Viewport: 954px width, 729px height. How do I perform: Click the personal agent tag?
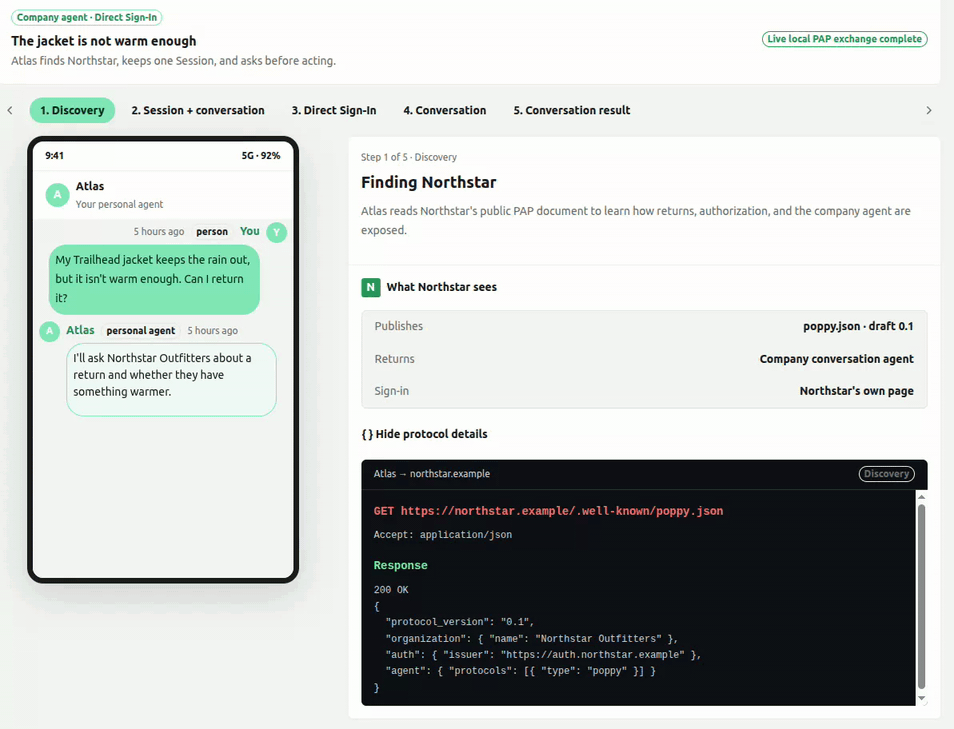(141, 331)
